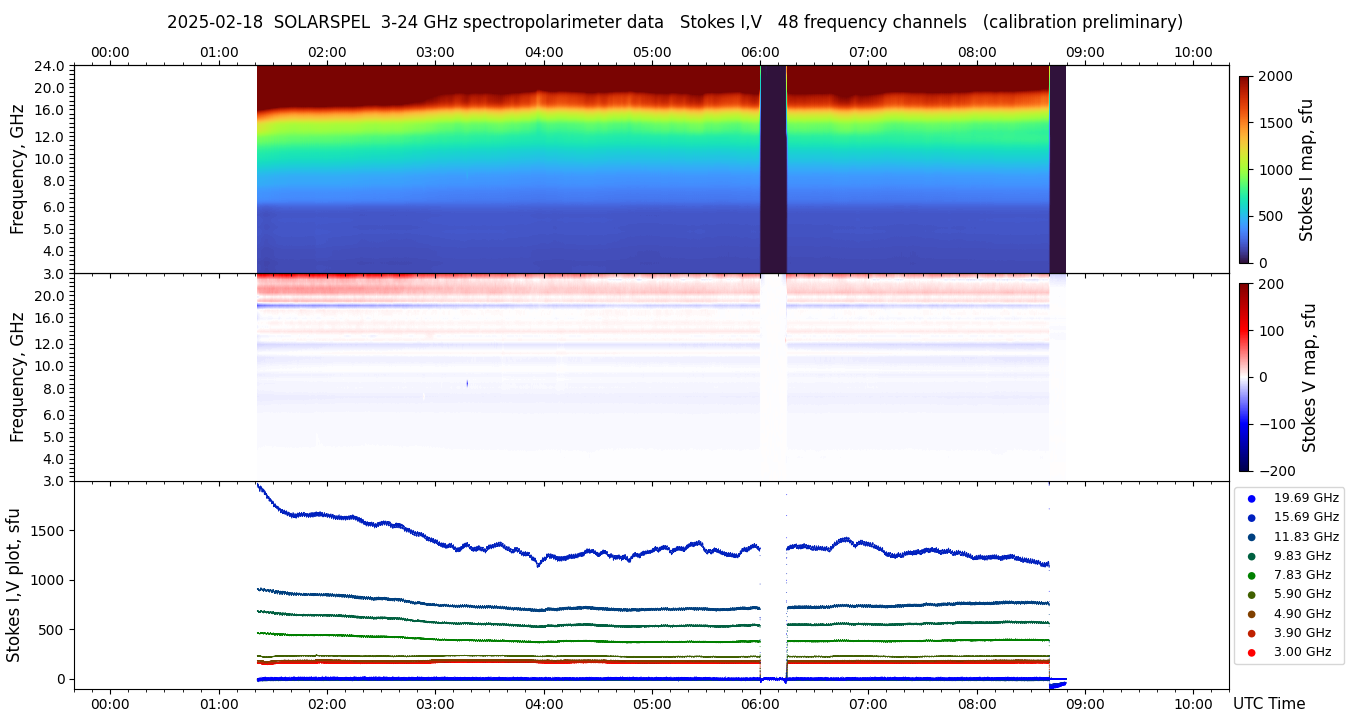Click the "Stokes I map, sfu" colorbar label
The height and width of the screenshot is (725, 1350).
tap(1307, 169)
